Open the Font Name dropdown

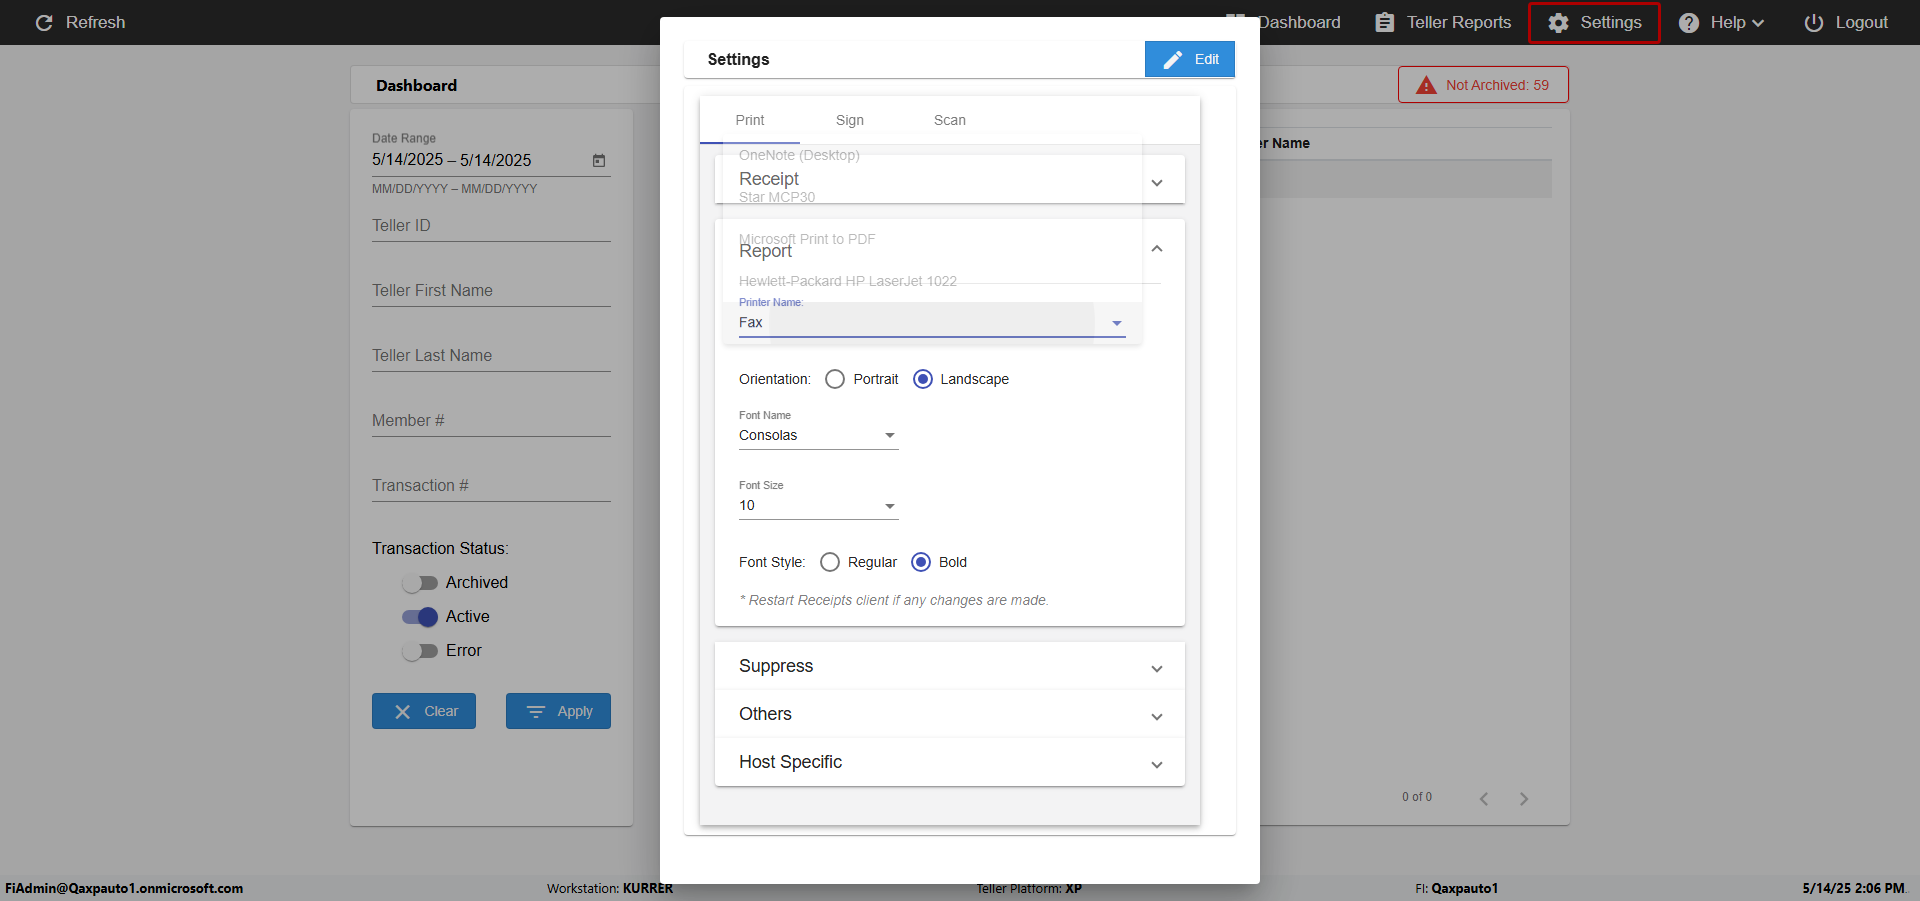[x=818, y=435]
